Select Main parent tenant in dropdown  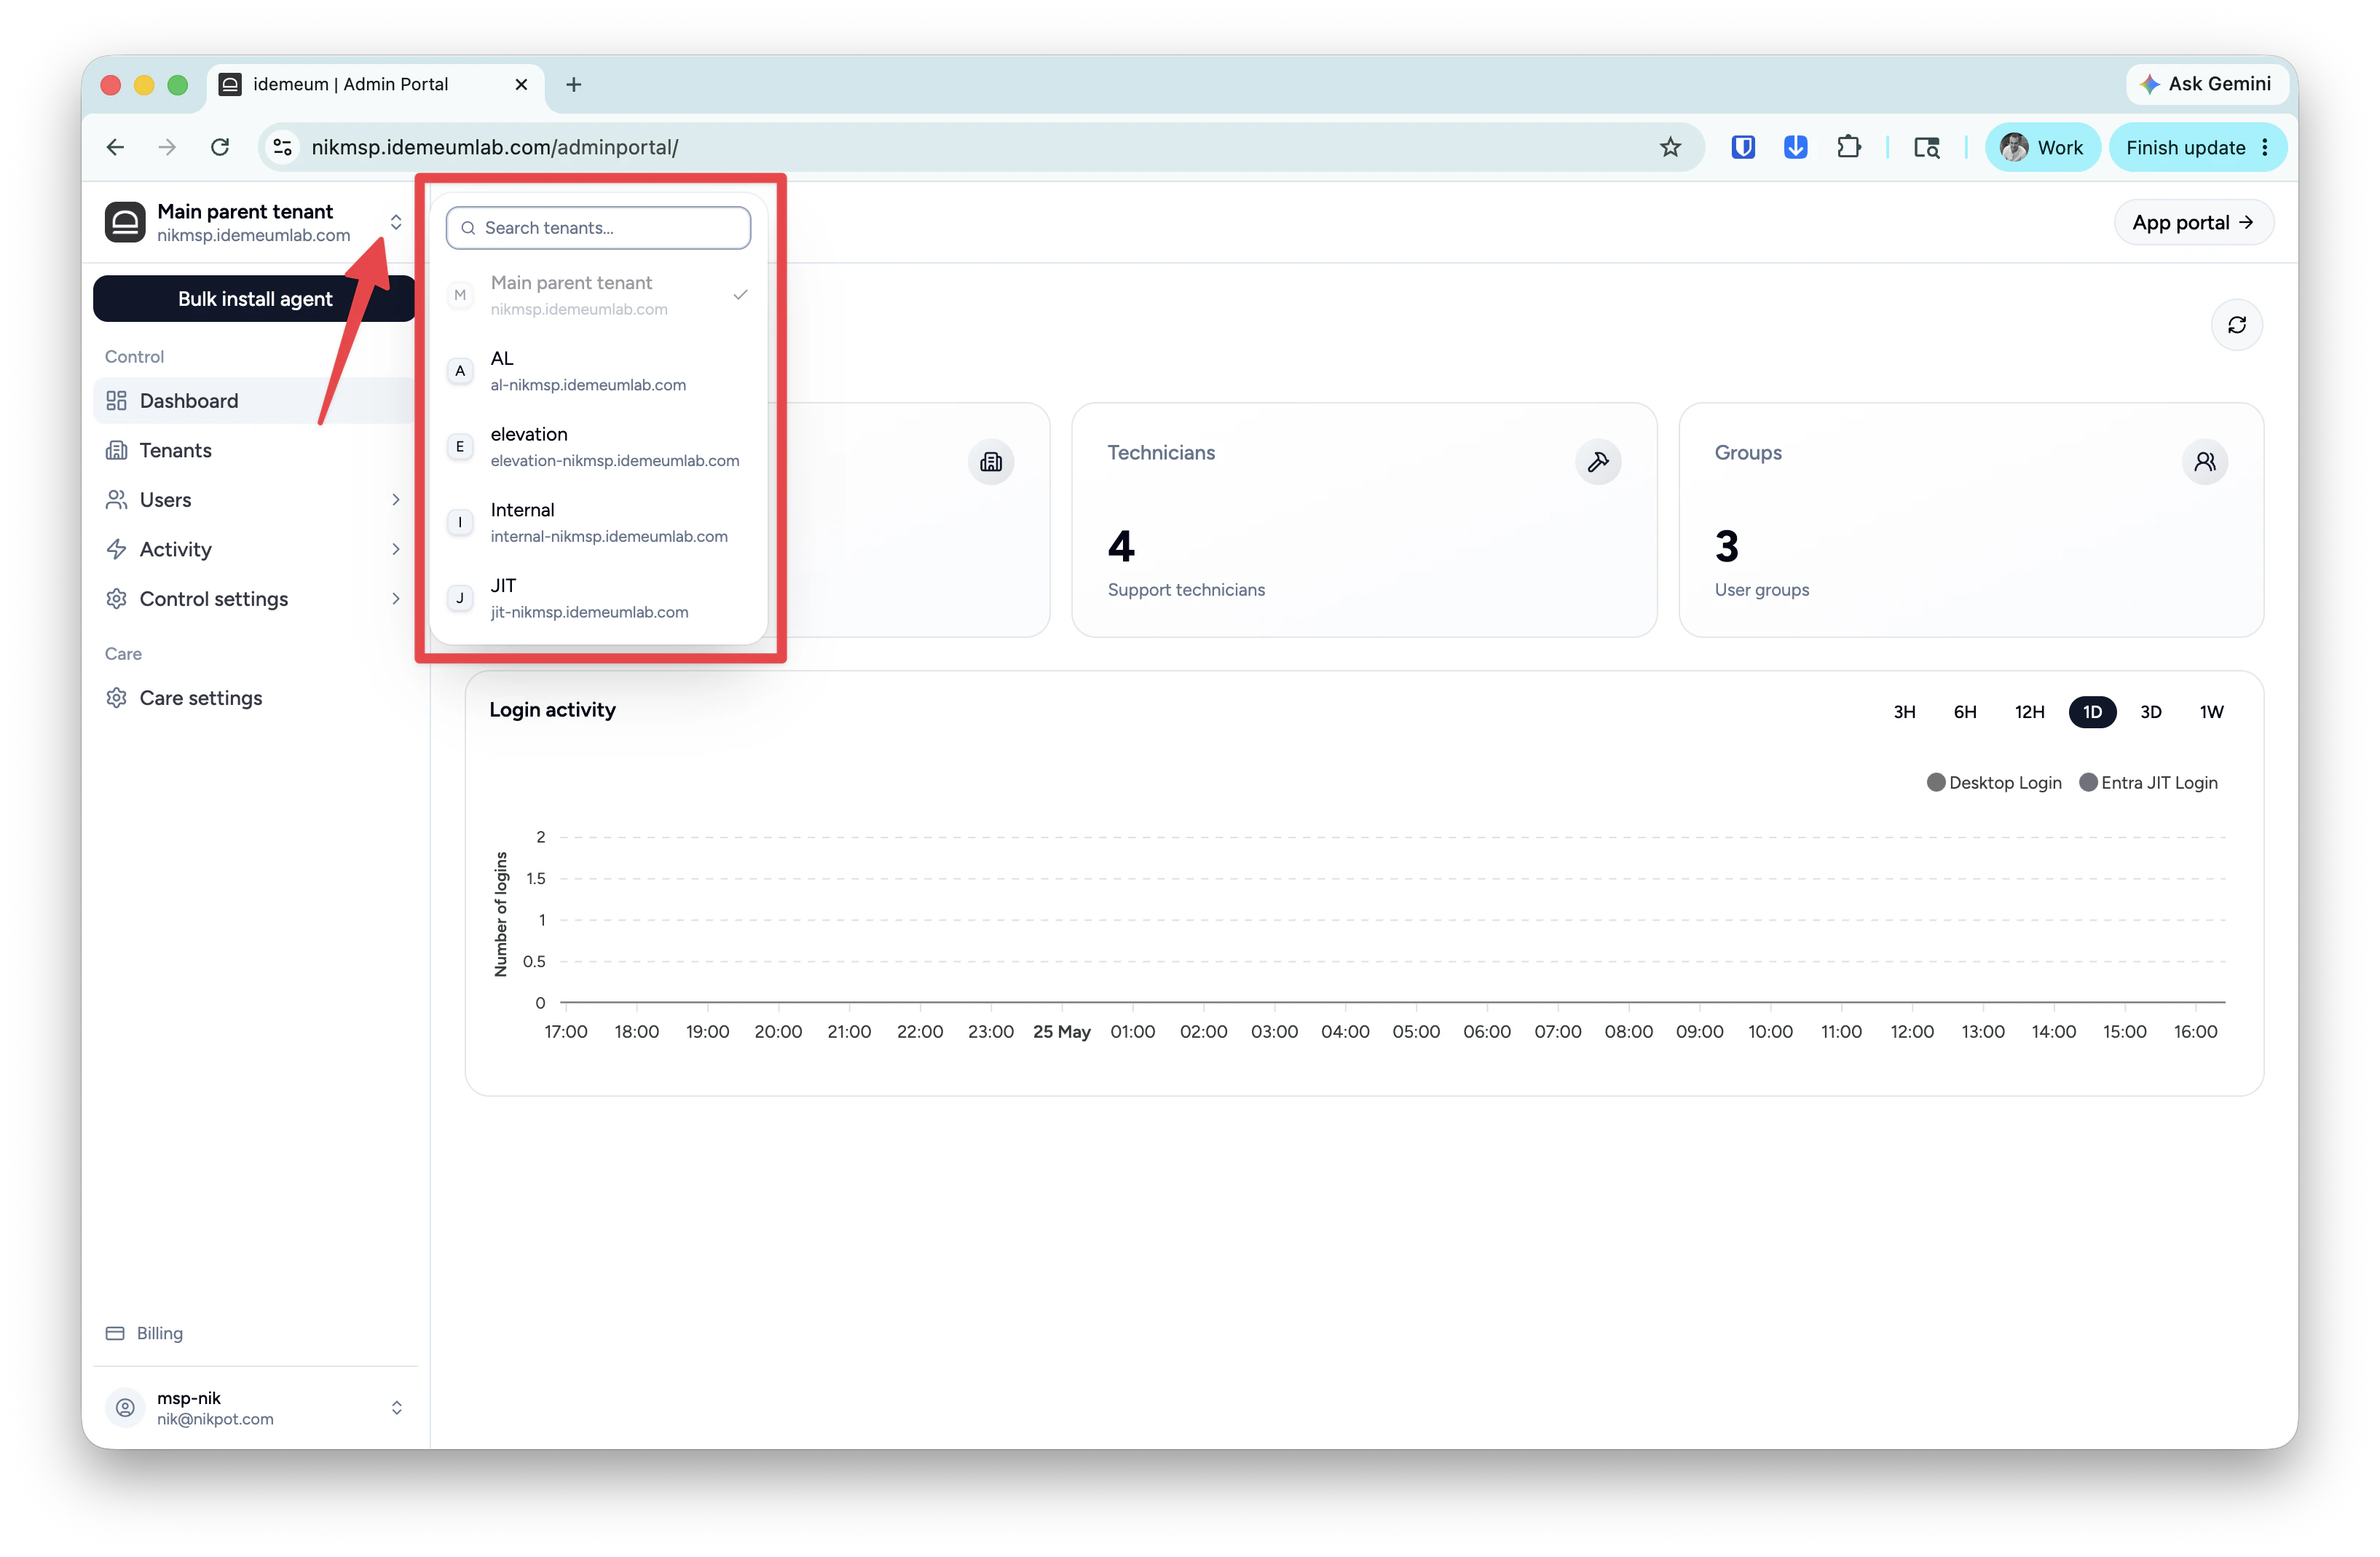pos(598,295)
